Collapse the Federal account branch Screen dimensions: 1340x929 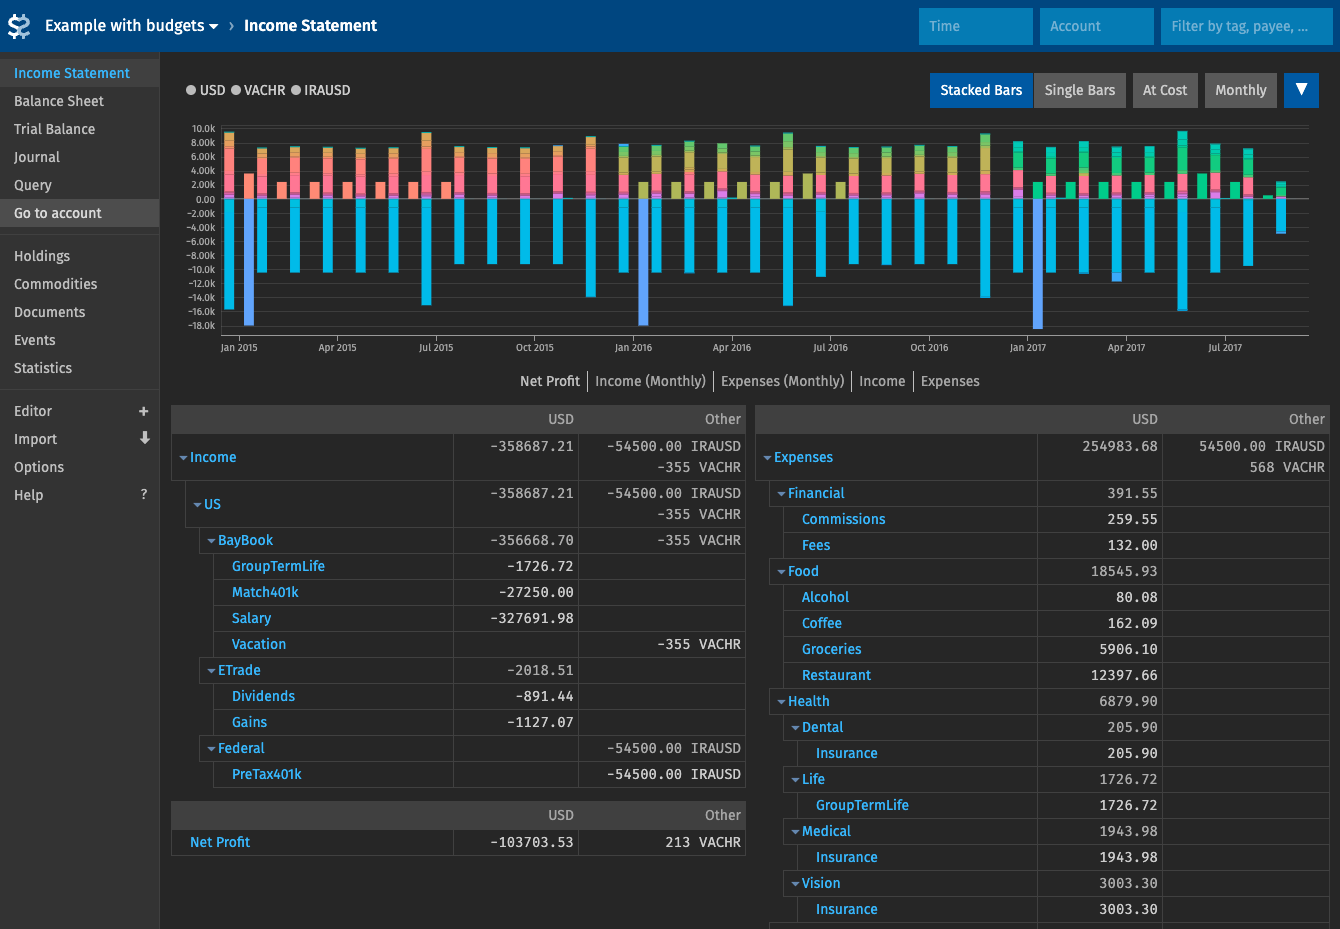[x=212, y=749]
